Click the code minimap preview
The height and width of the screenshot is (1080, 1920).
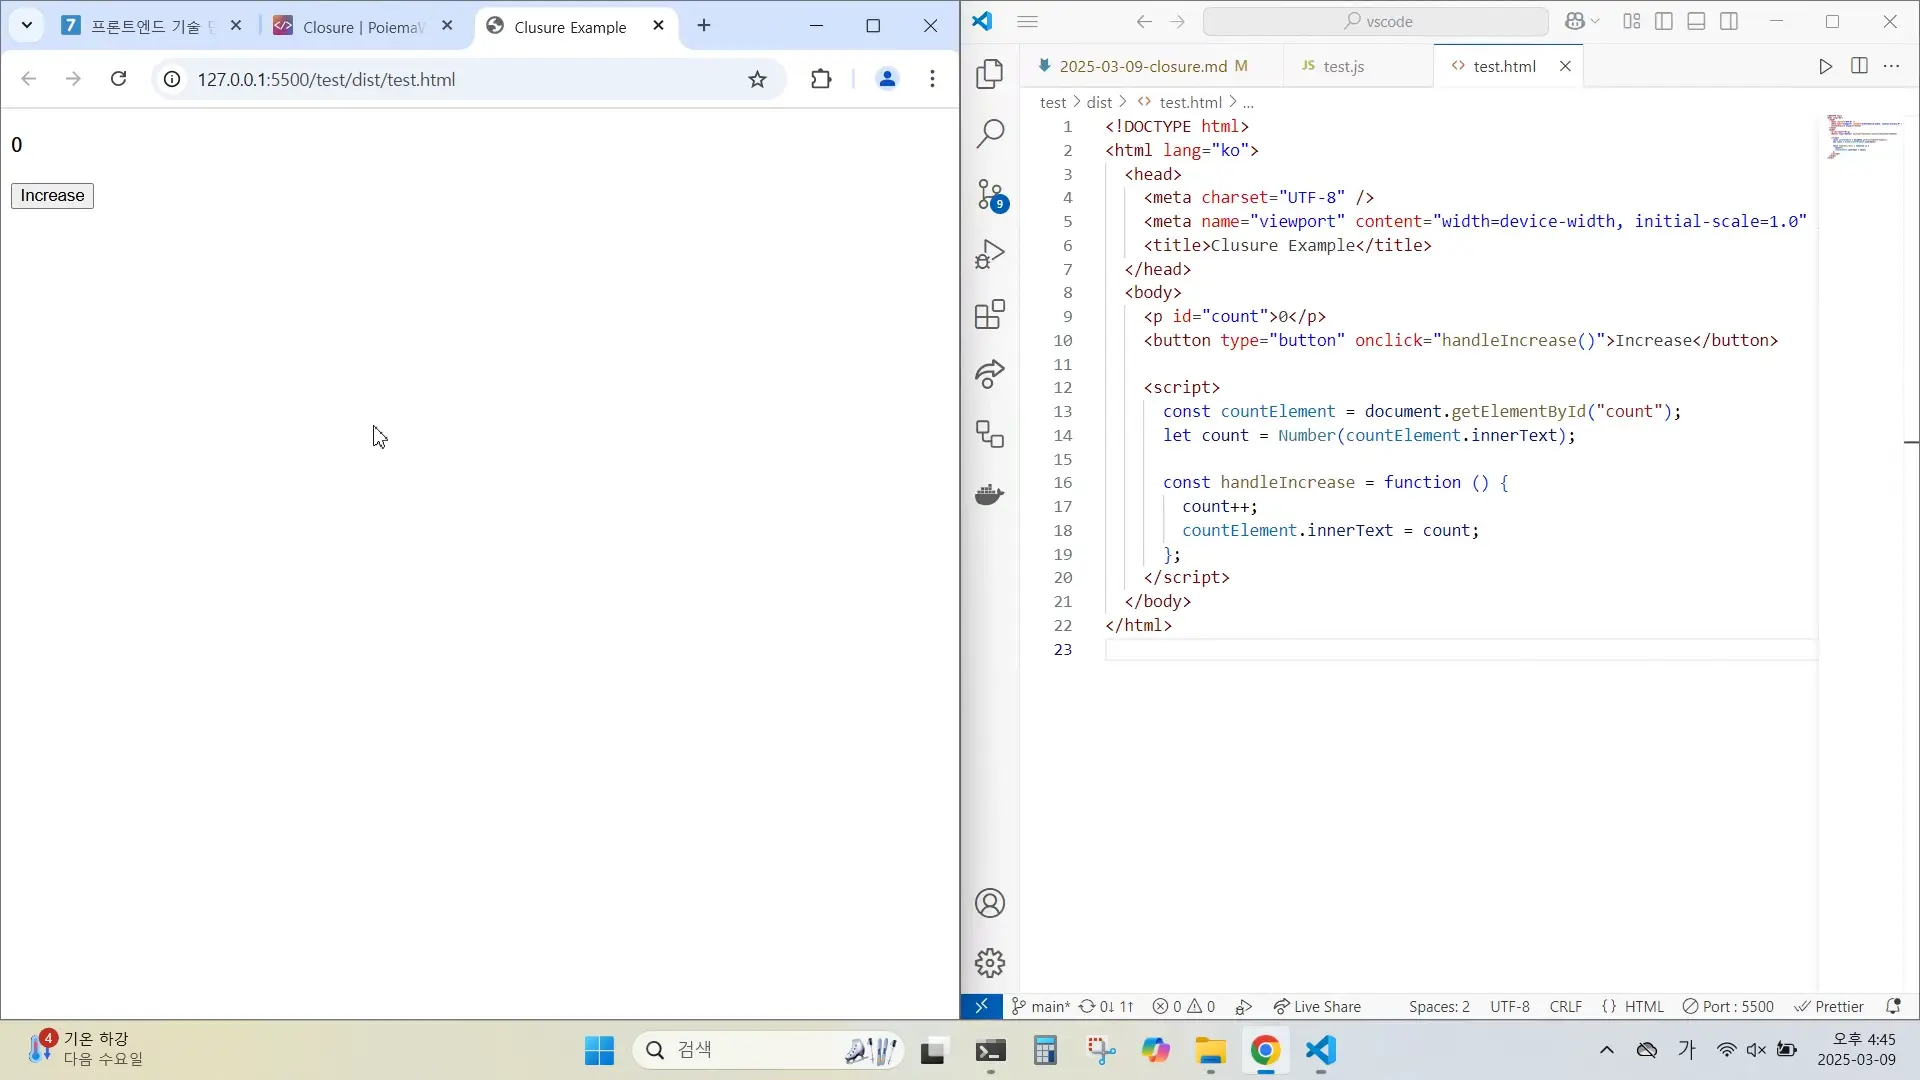1862,137
